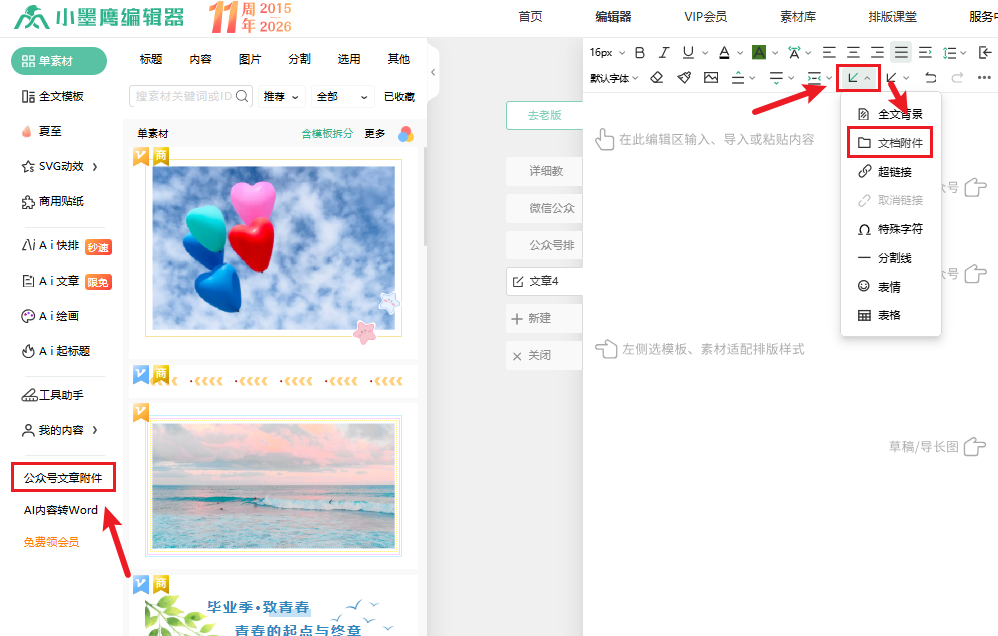Click paragraph spacing after icon
This screenshot has height=636, width=998.
[776, 78]
